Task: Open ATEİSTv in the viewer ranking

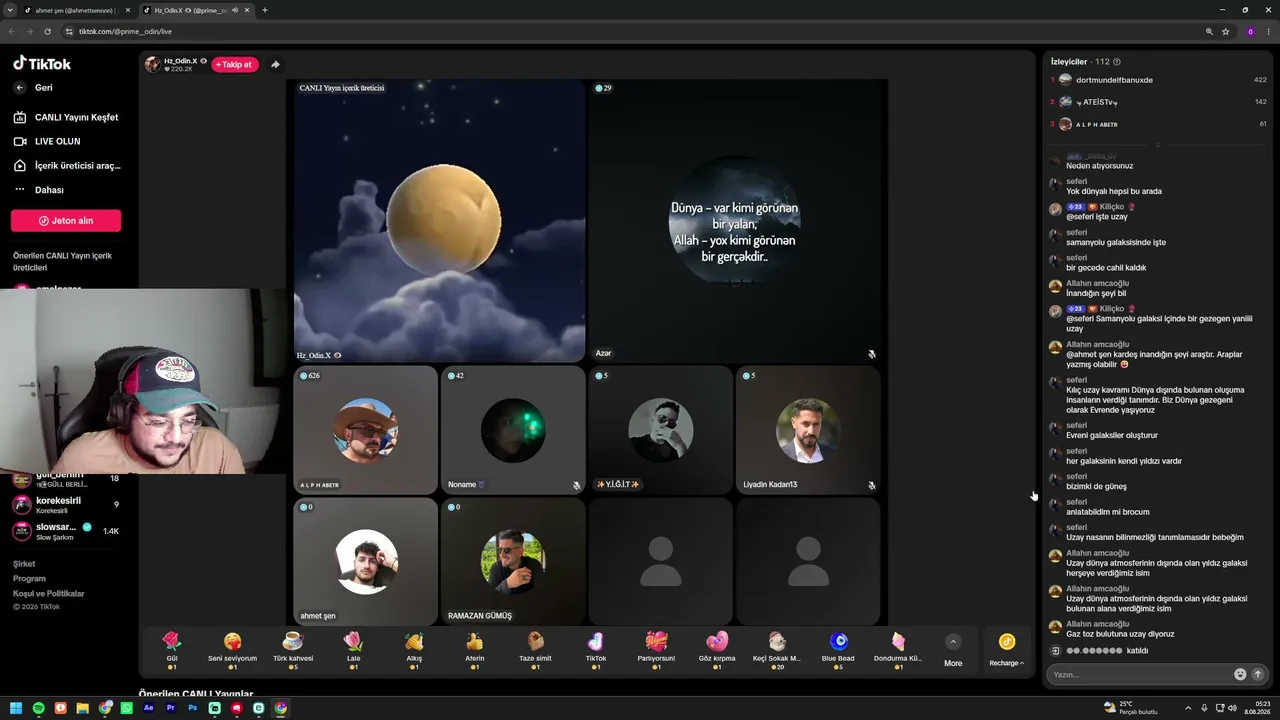Action: tap(1158, 102)
